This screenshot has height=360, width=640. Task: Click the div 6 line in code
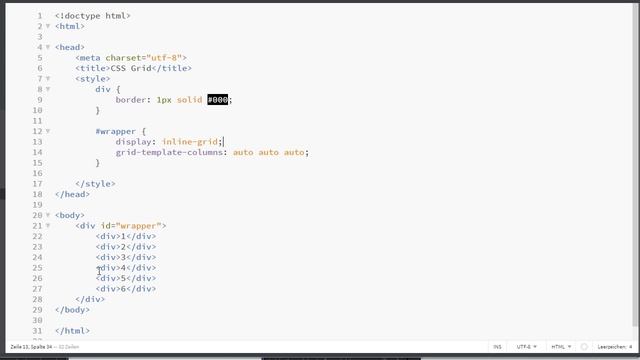[x=126, y=289]
